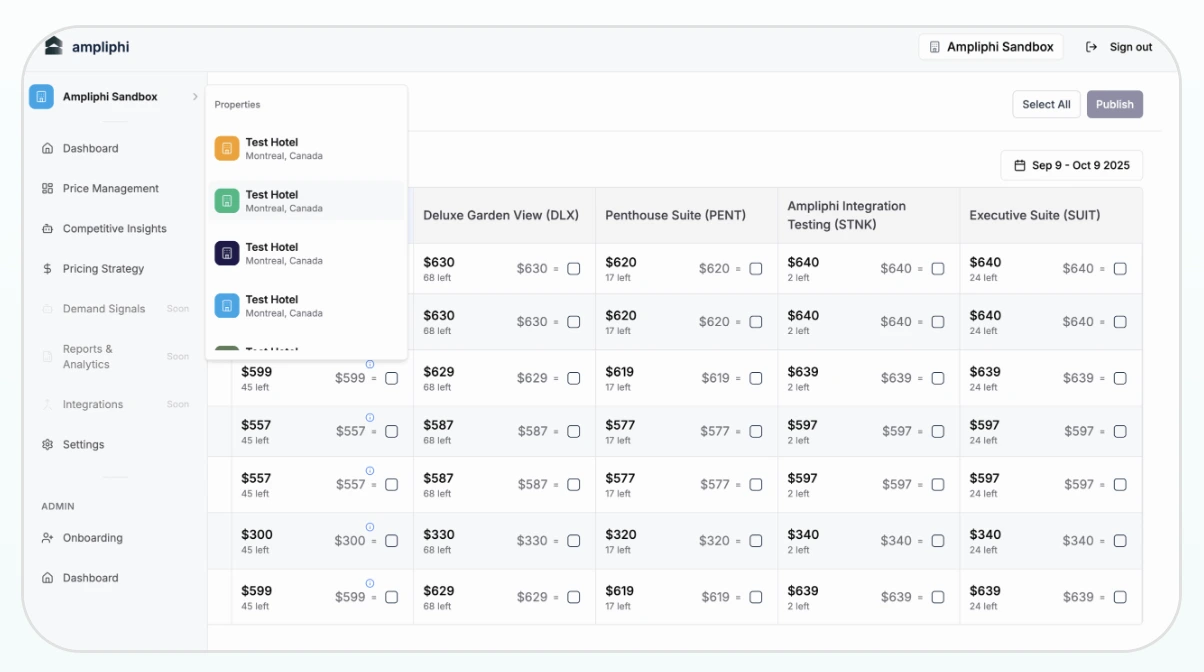The width and height of the screenshot is (1204, 672).
Task: Click the Pricing Strategy dollar icon
Action: tap(47, 268)
